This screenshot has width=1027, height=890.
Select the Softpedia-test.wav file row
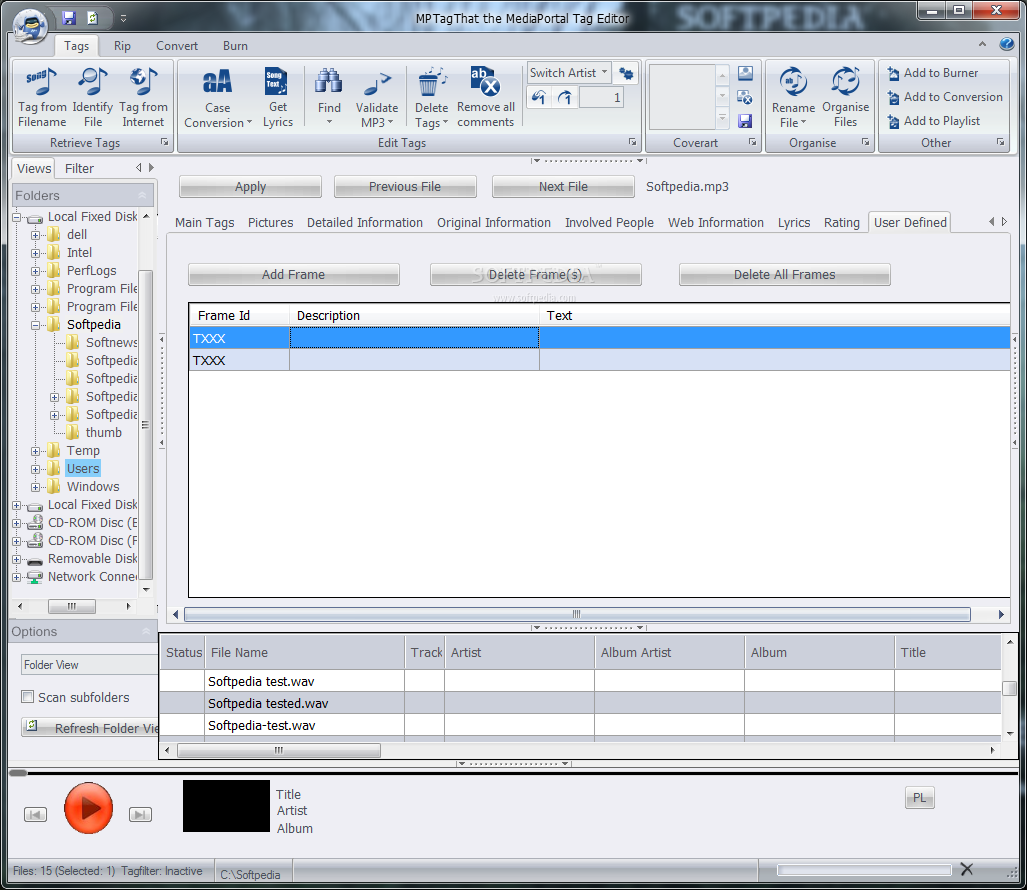pos(580,726)
